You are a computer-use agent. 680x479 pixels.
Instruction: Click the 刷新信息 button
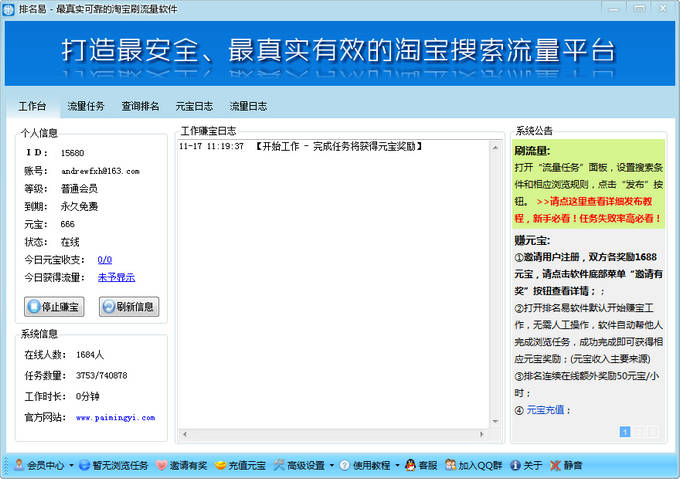tap(129, 307)
